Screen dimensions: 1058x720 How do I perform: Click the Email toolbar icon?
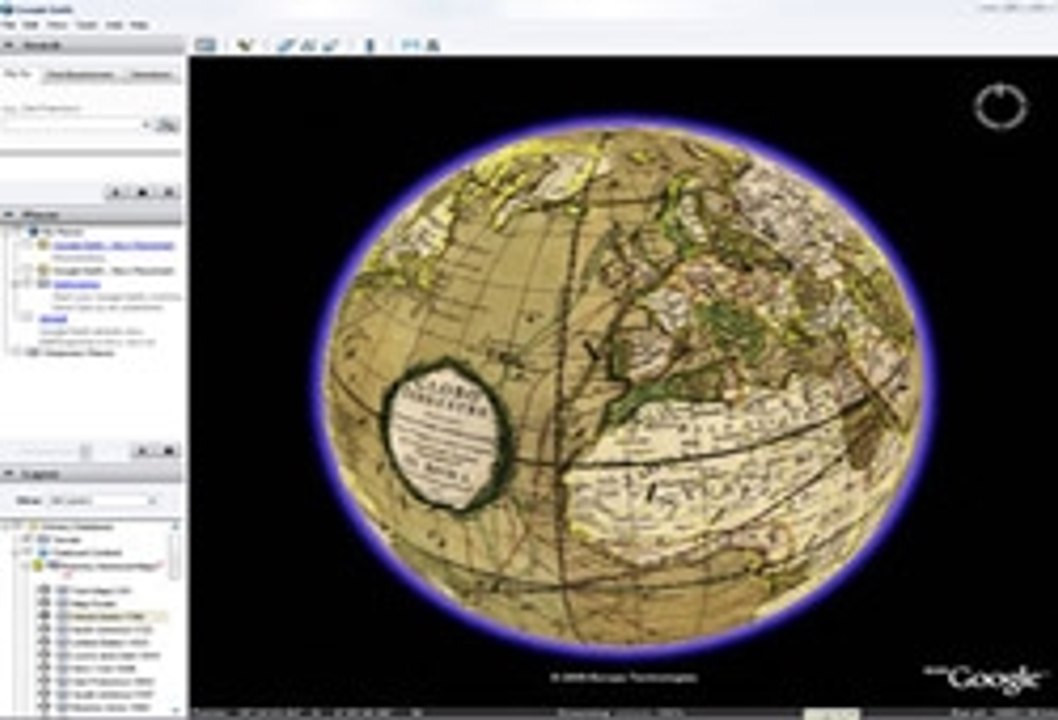point(410,45)
